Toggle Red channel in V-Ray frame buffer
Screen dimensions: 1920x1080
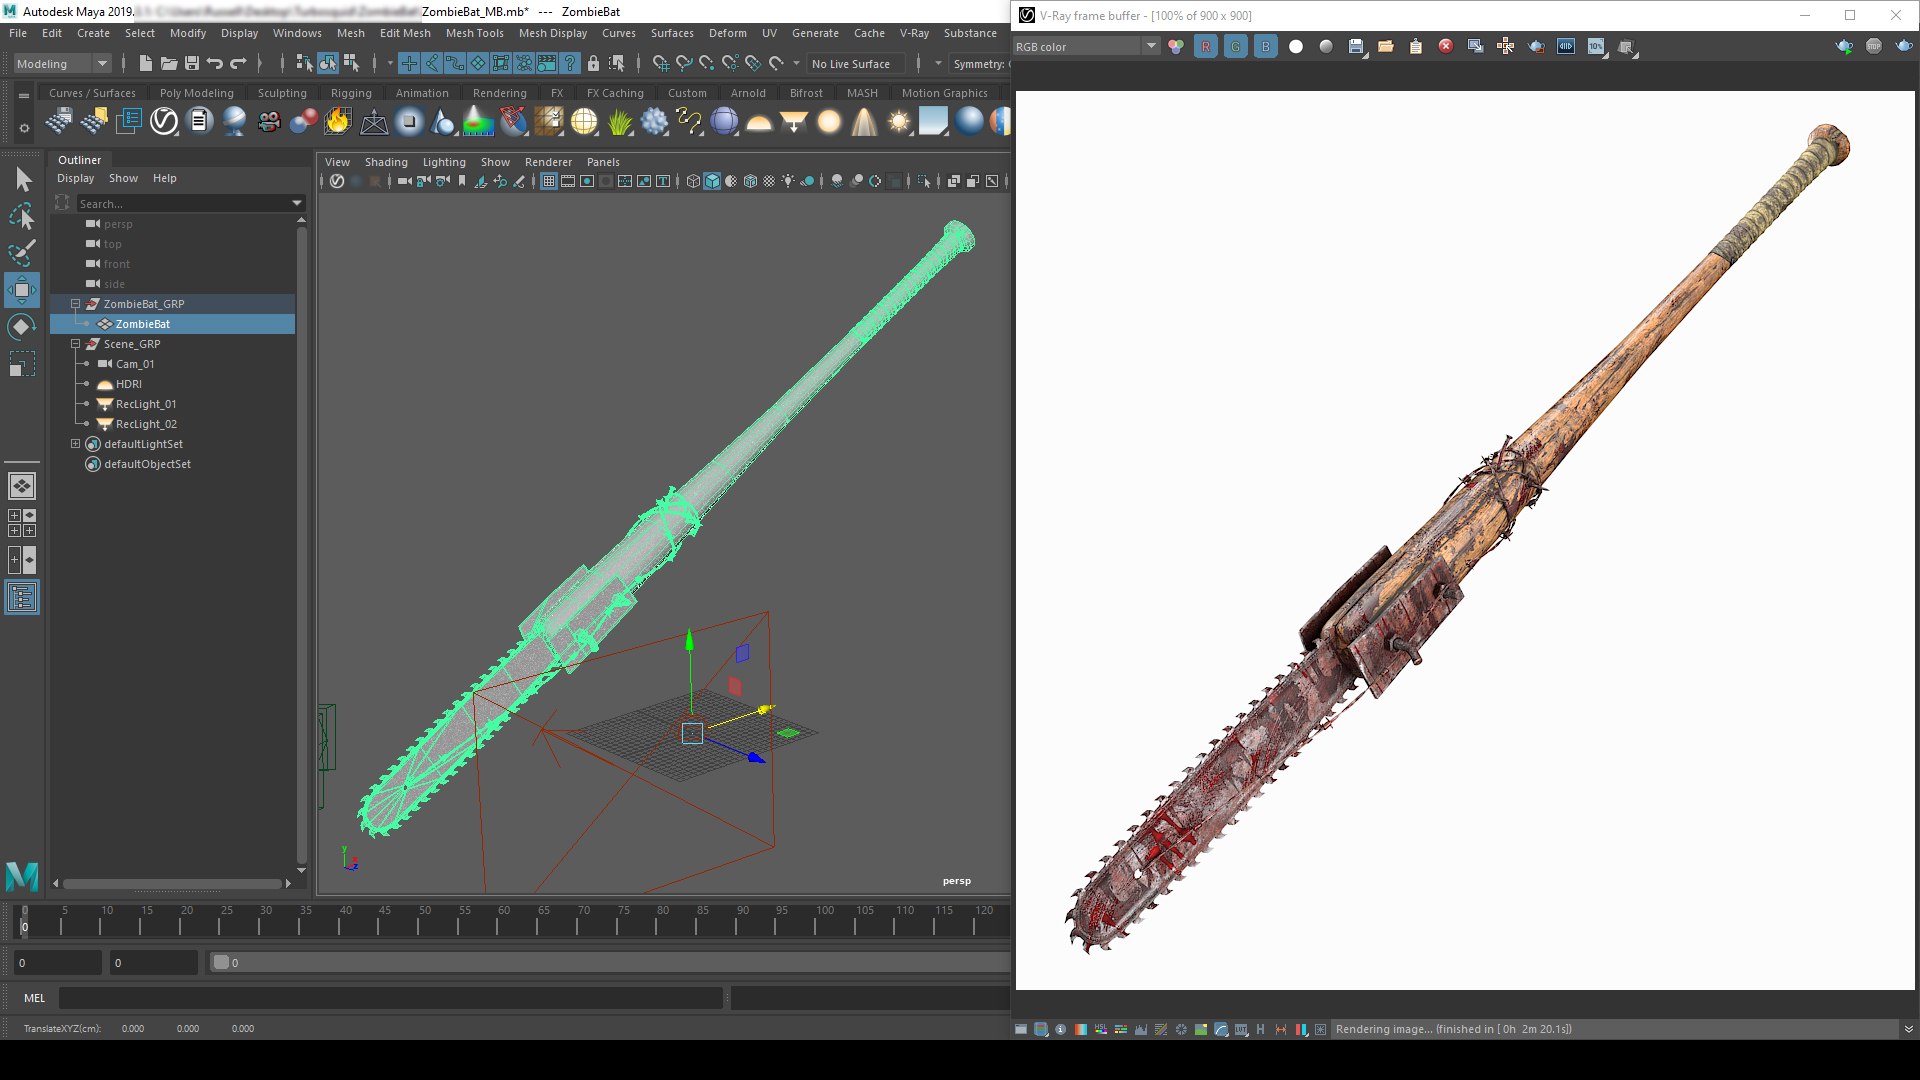[x=1206, y=47]
